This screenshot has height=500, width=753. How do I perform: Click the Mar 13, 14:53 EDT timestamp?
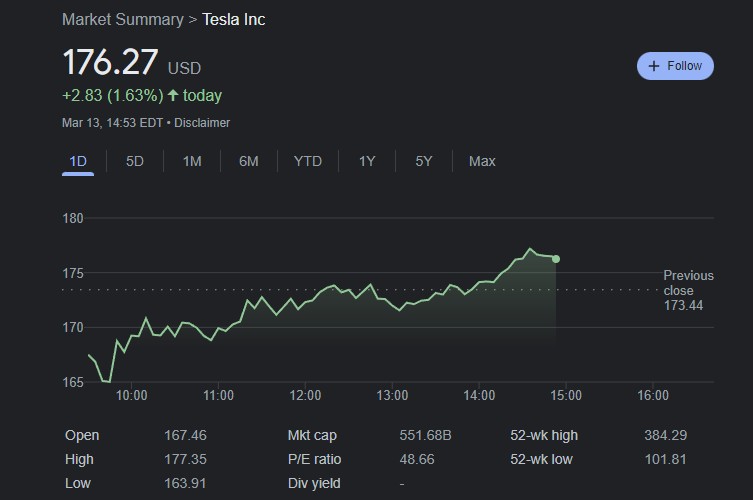(x=112, y=123)
